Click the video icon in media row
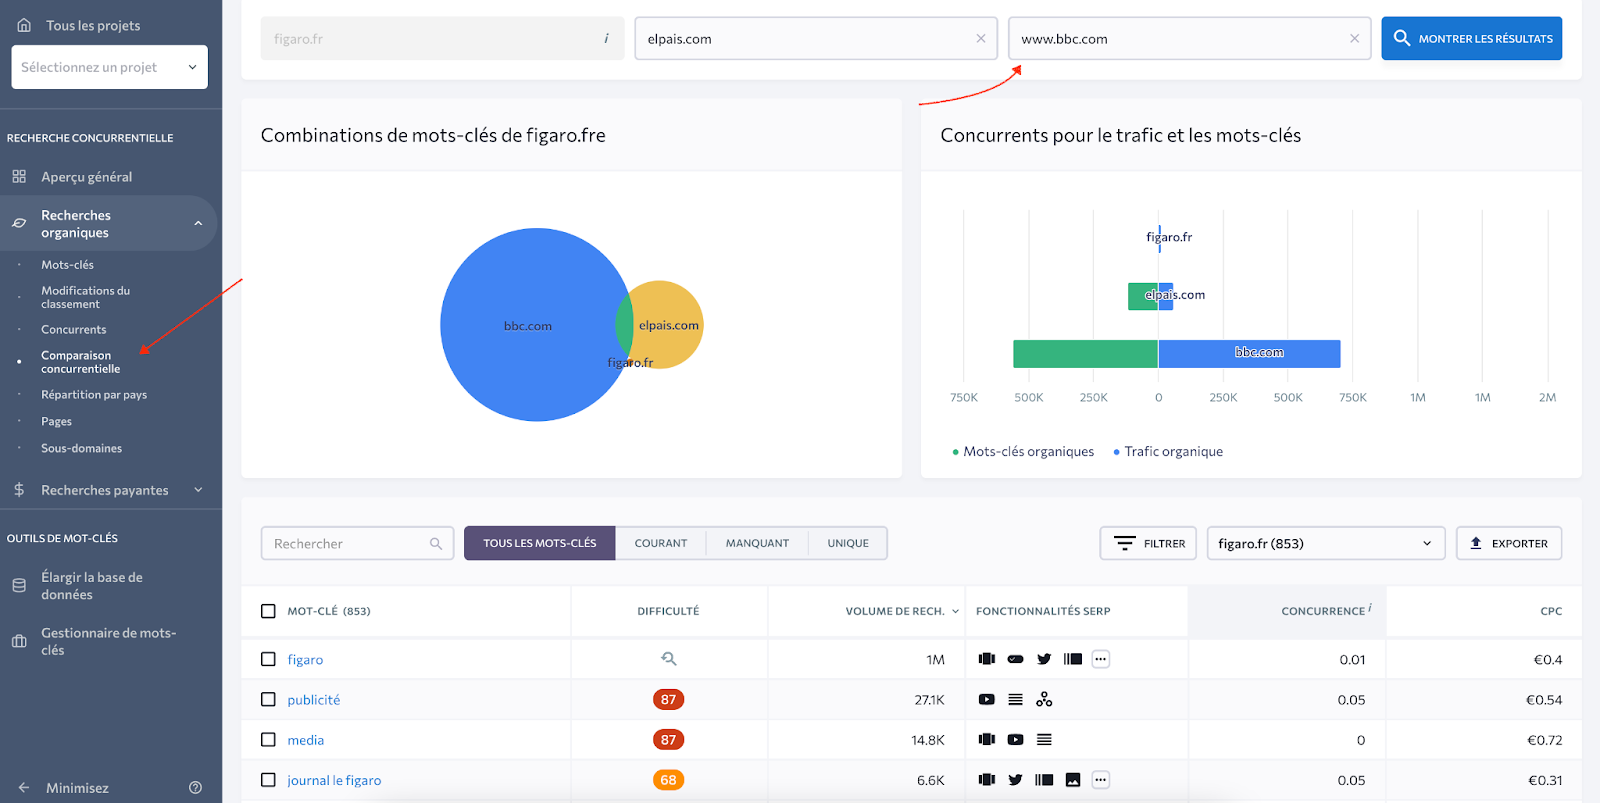The height and width of the screenshot is (803, 1600). click(1015, 739)
